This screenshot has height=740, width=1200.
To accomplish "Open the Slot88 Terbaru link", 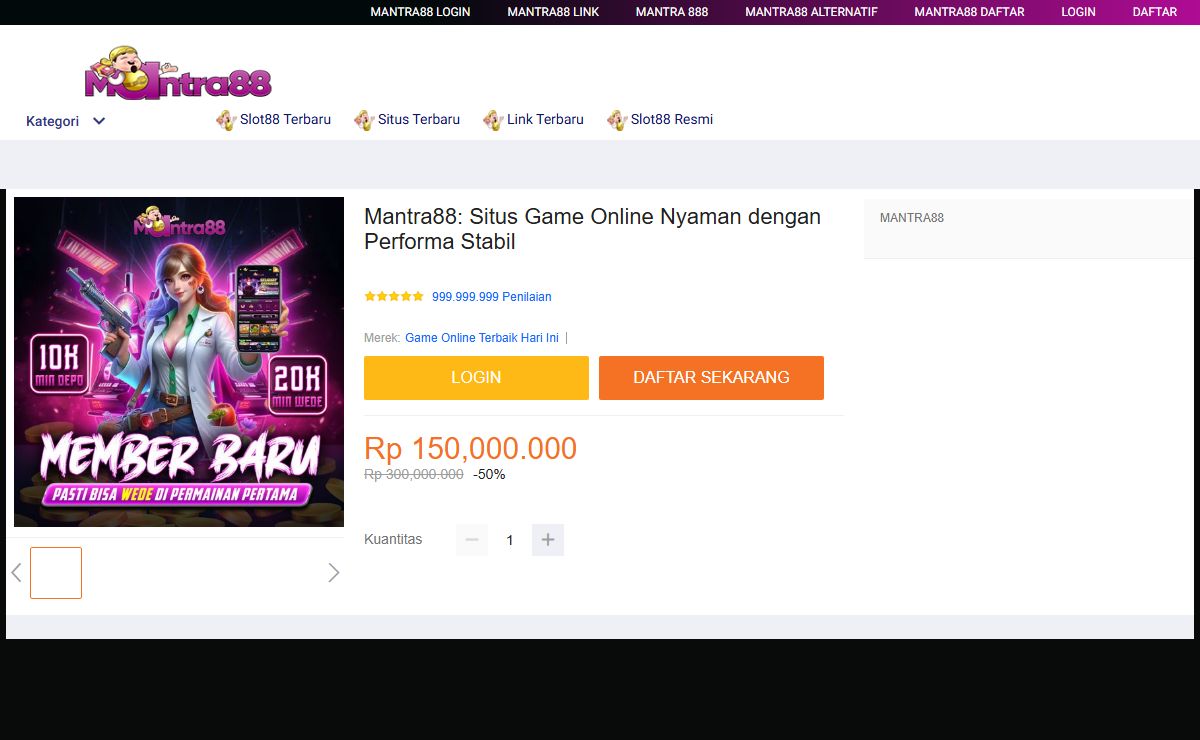I will [x=285, y=119].
